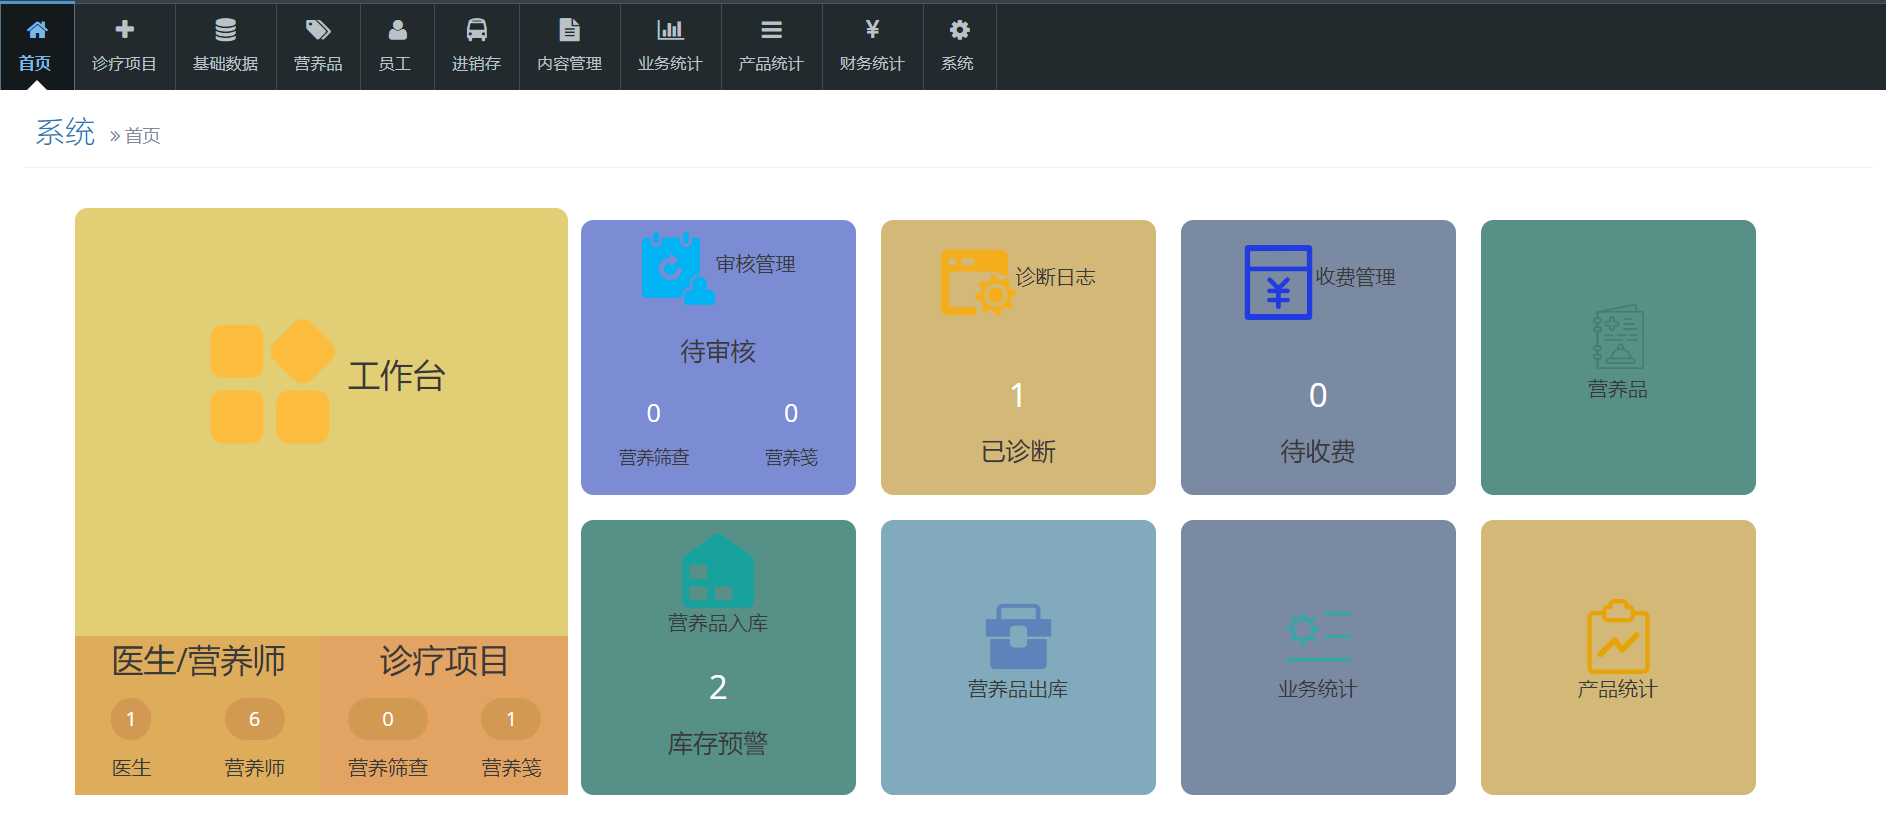Click the 诊断日志 window-gear icon

pyautogui.click(x=977, y=282)
